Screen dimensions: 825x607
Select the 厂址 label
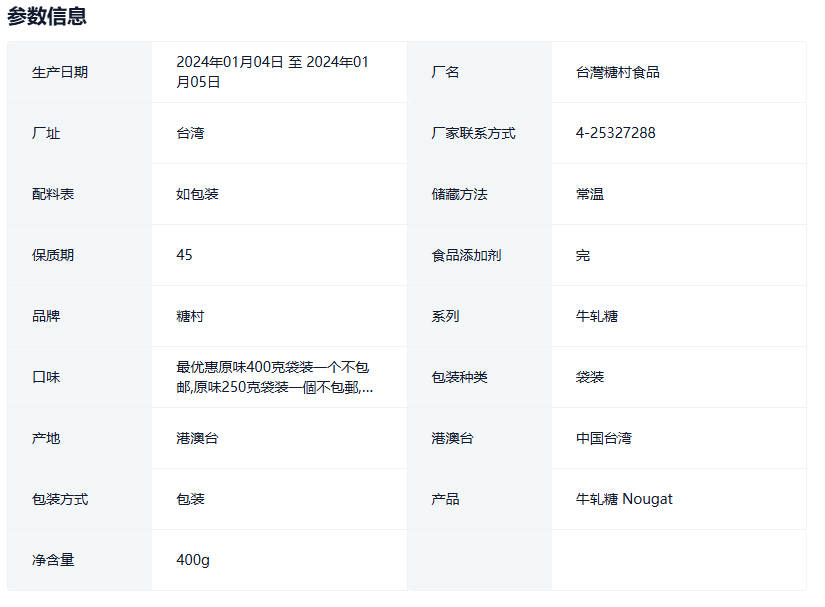click(x=46, y=133)
